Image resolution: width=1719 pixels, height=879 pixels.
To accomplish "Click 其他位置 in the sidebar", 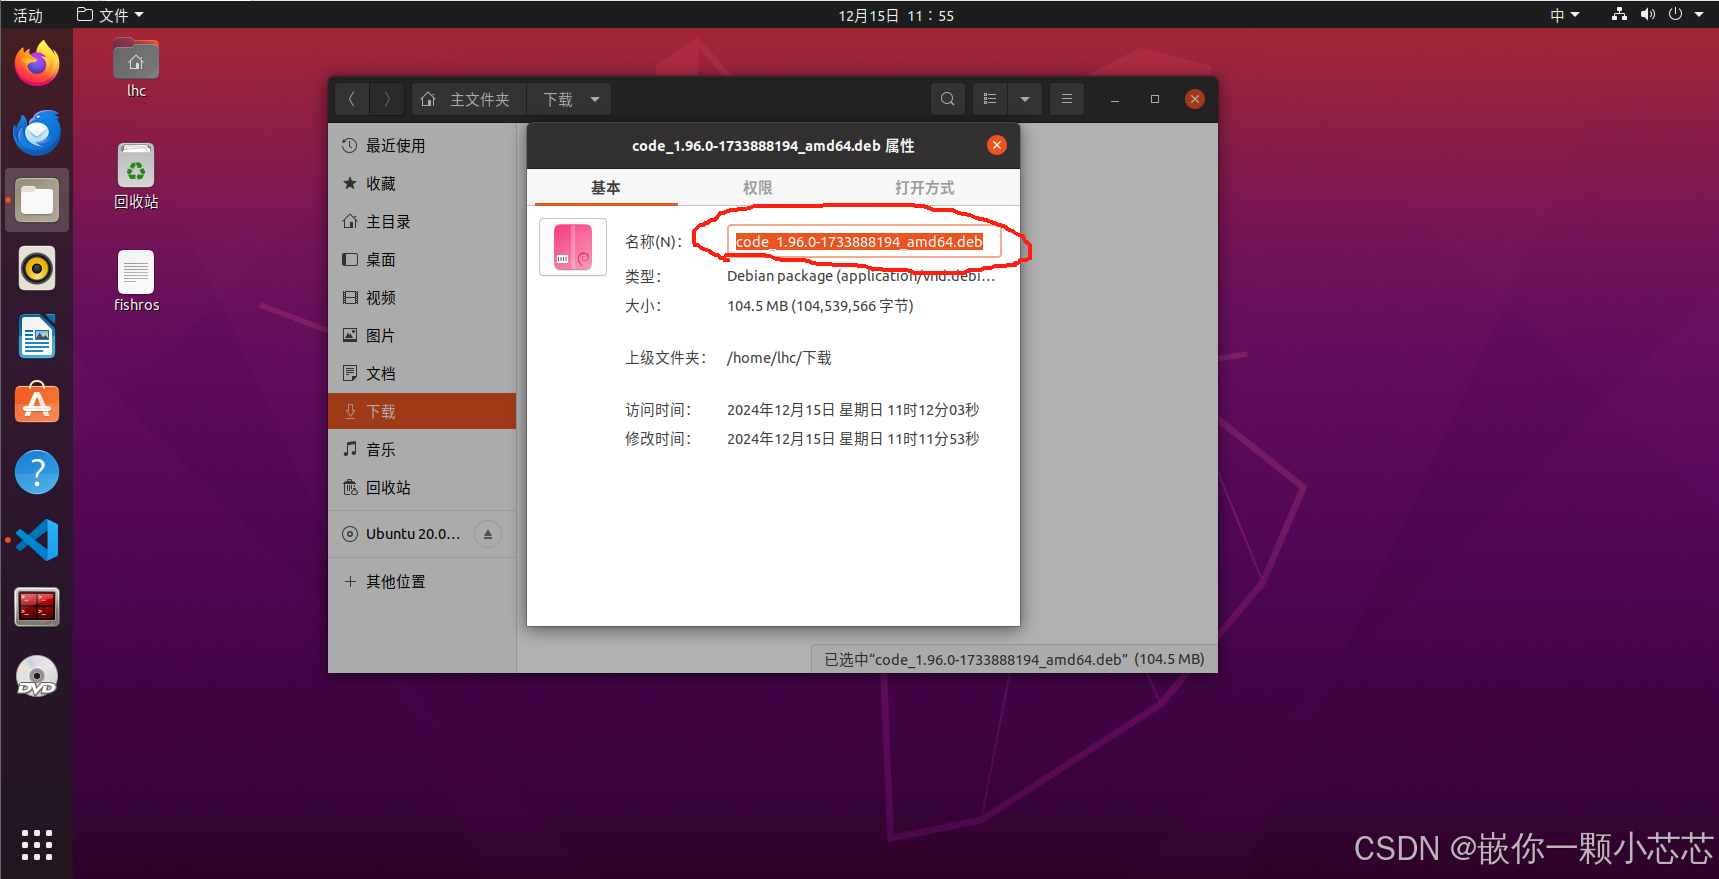I will click(x=422, y=582).
